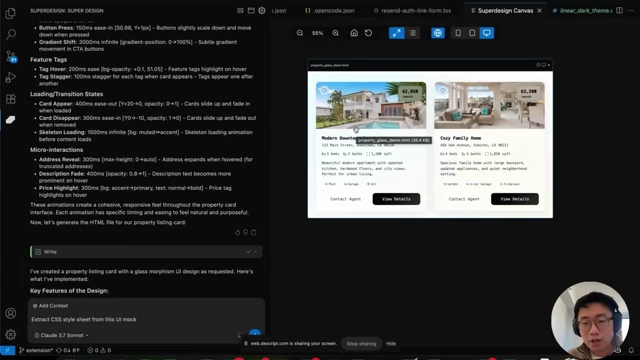The width and height of the screenshot is (640, 360).
Task: Toggle the globe button in canvas toolbar
Action: 438,33
